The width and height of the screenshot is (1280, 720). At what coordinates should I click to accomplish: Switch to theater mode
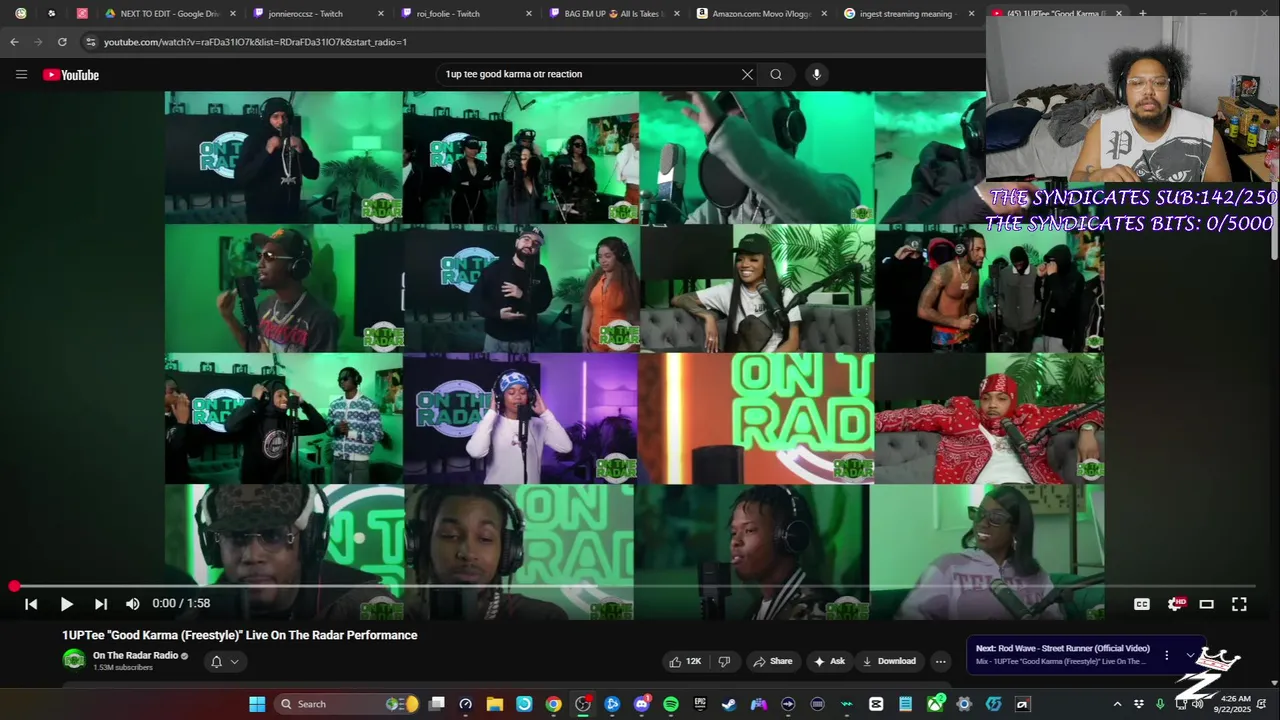[1207, 604]
